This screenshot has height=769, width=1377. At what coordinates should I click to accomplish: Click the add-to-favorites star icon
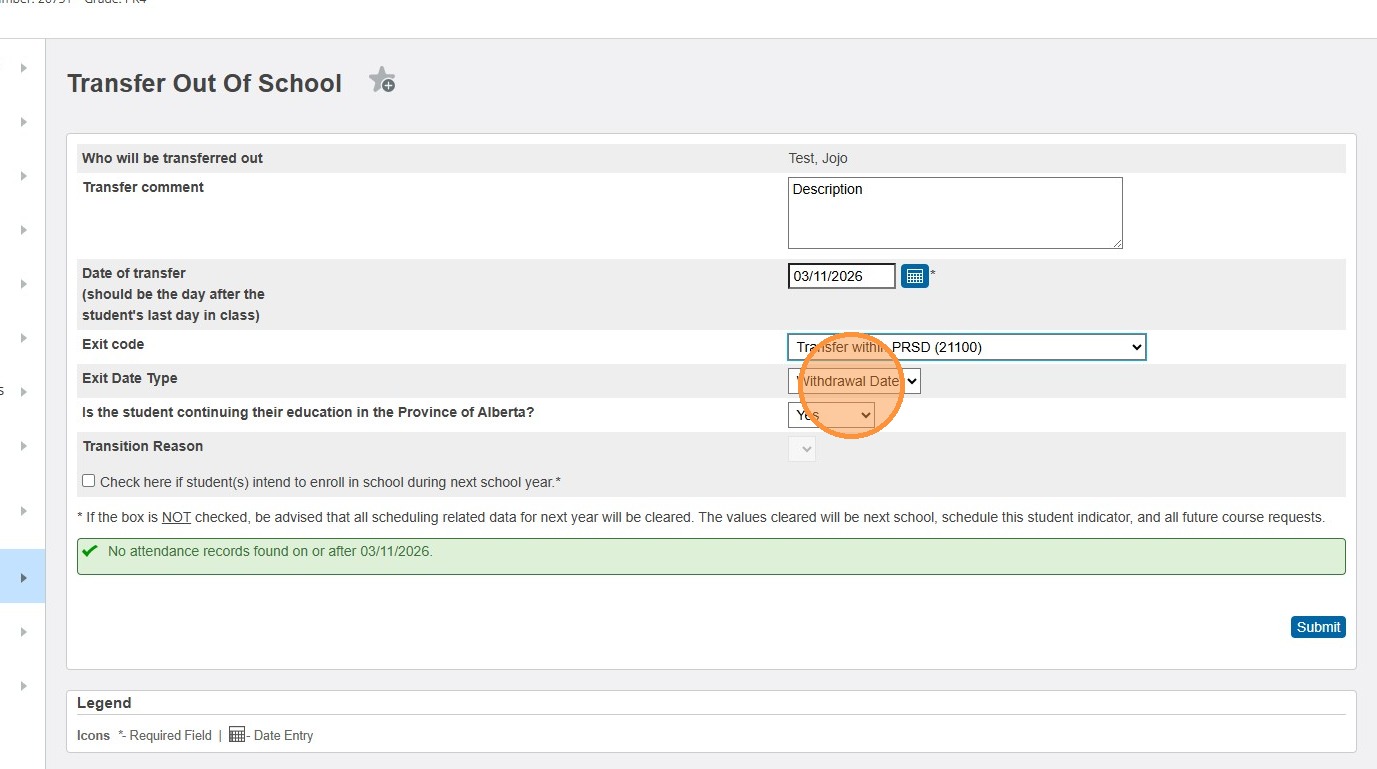pos(381,81)
